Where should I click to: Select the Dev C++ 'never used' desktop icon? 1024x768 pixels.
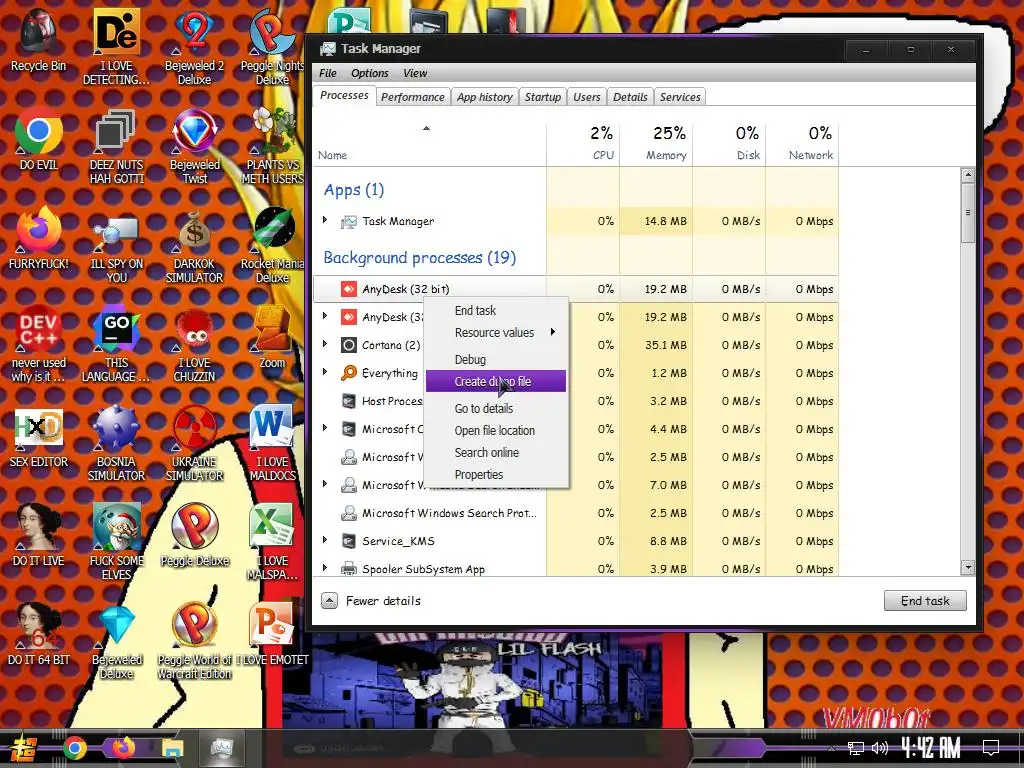pyautogui.click(x=38, y=344)
